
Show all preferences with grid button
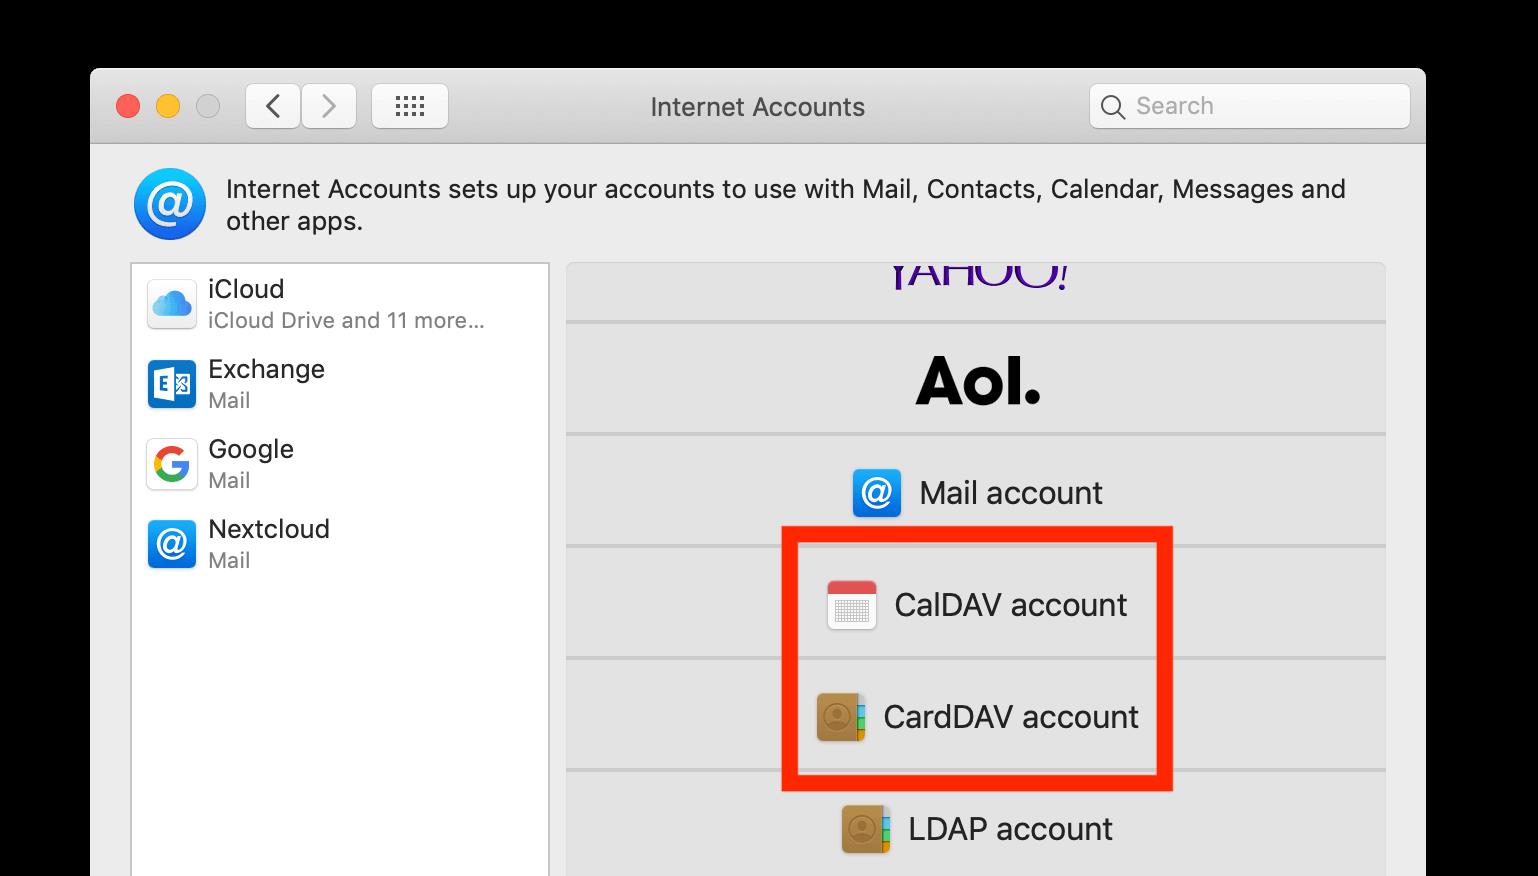(409, 106)
